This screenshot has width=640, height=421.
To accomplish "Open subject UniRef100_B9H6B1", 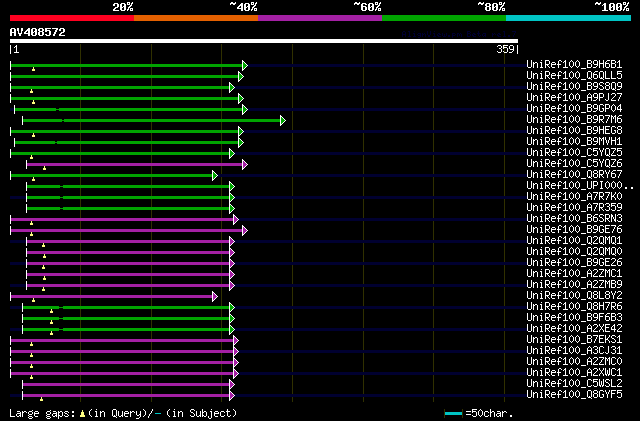I will pyautogui.click(x=574, y=64).
